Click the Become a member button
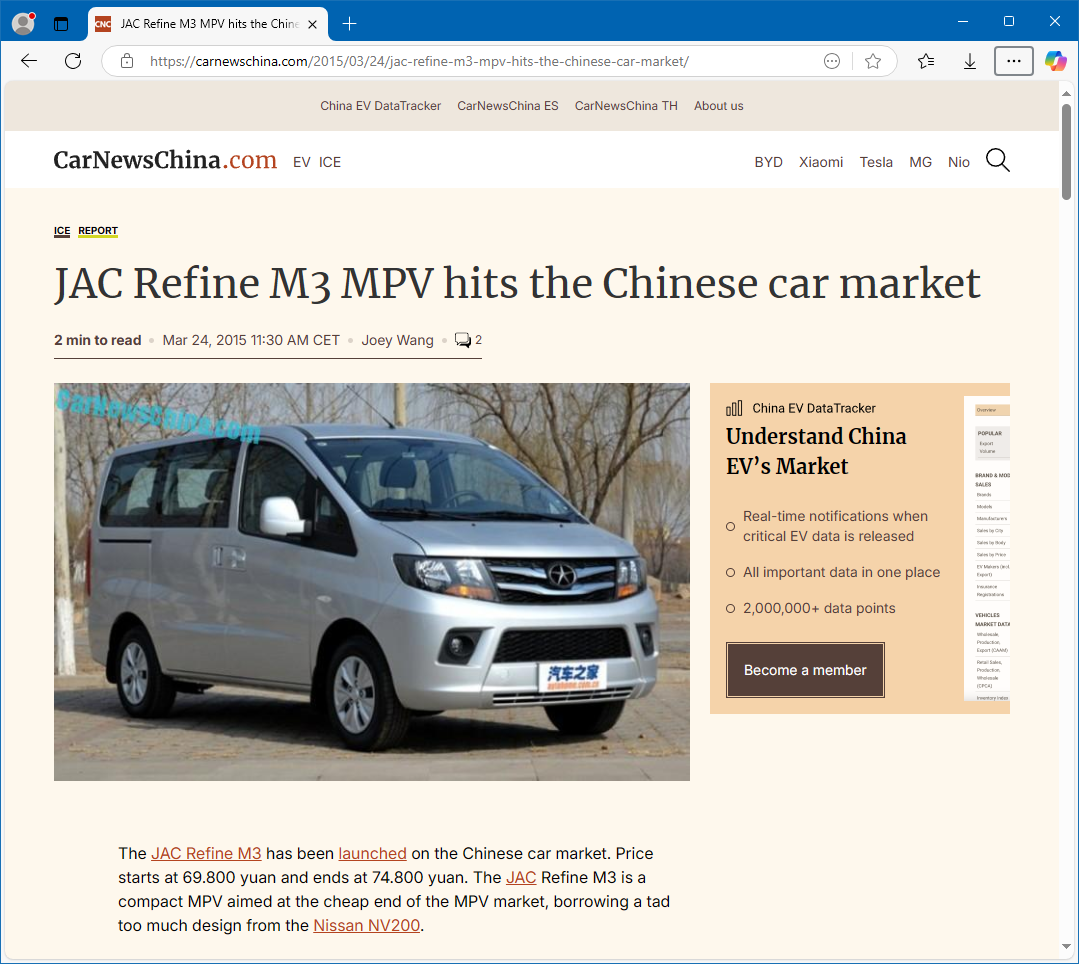 click(805, 670)
